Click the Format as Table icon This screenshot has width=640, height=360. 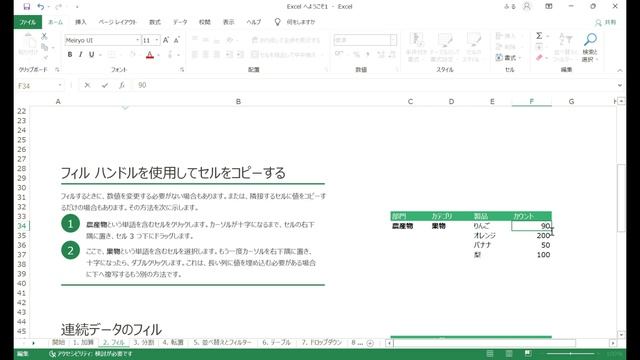tap(444, 40)
